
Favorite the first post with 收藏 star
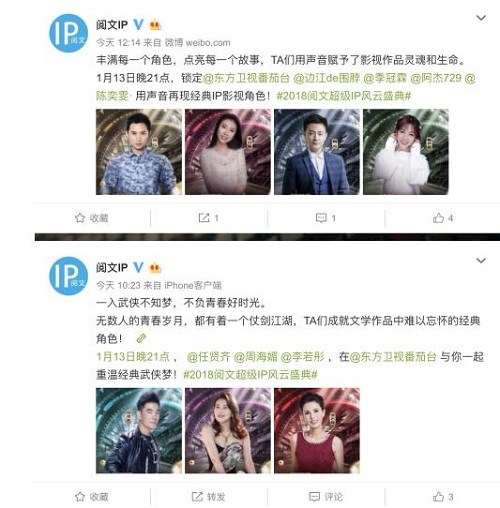(92, 218)
